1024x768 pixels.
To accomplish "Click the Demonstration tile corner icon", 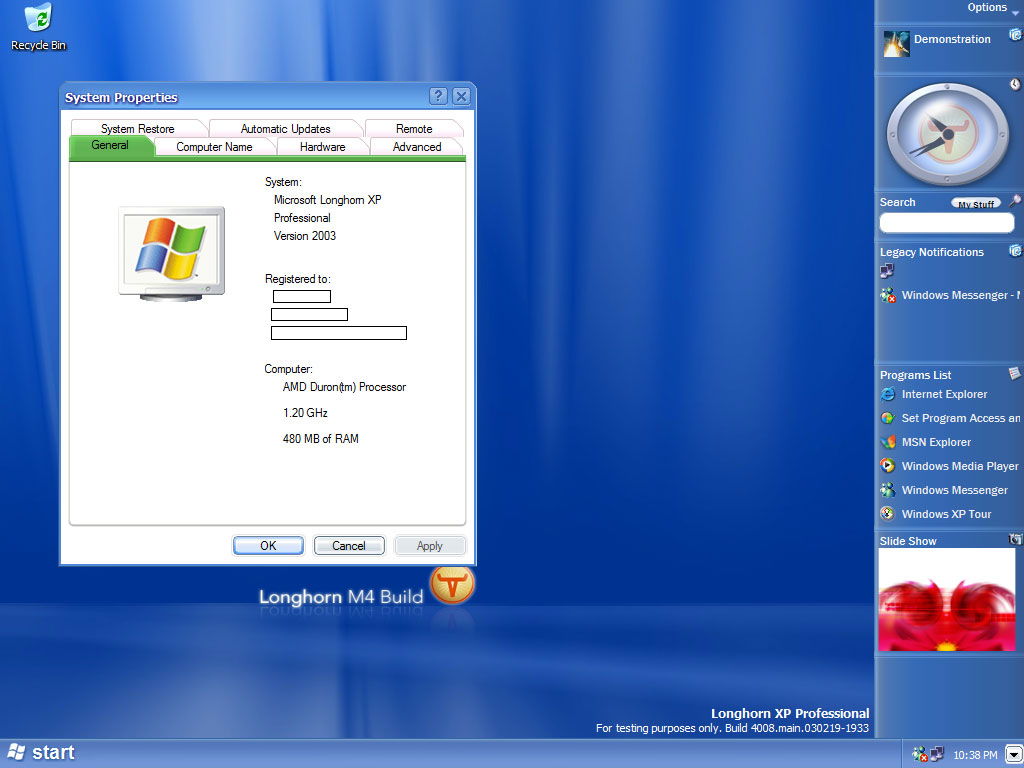I will [x=1015, y=35].
